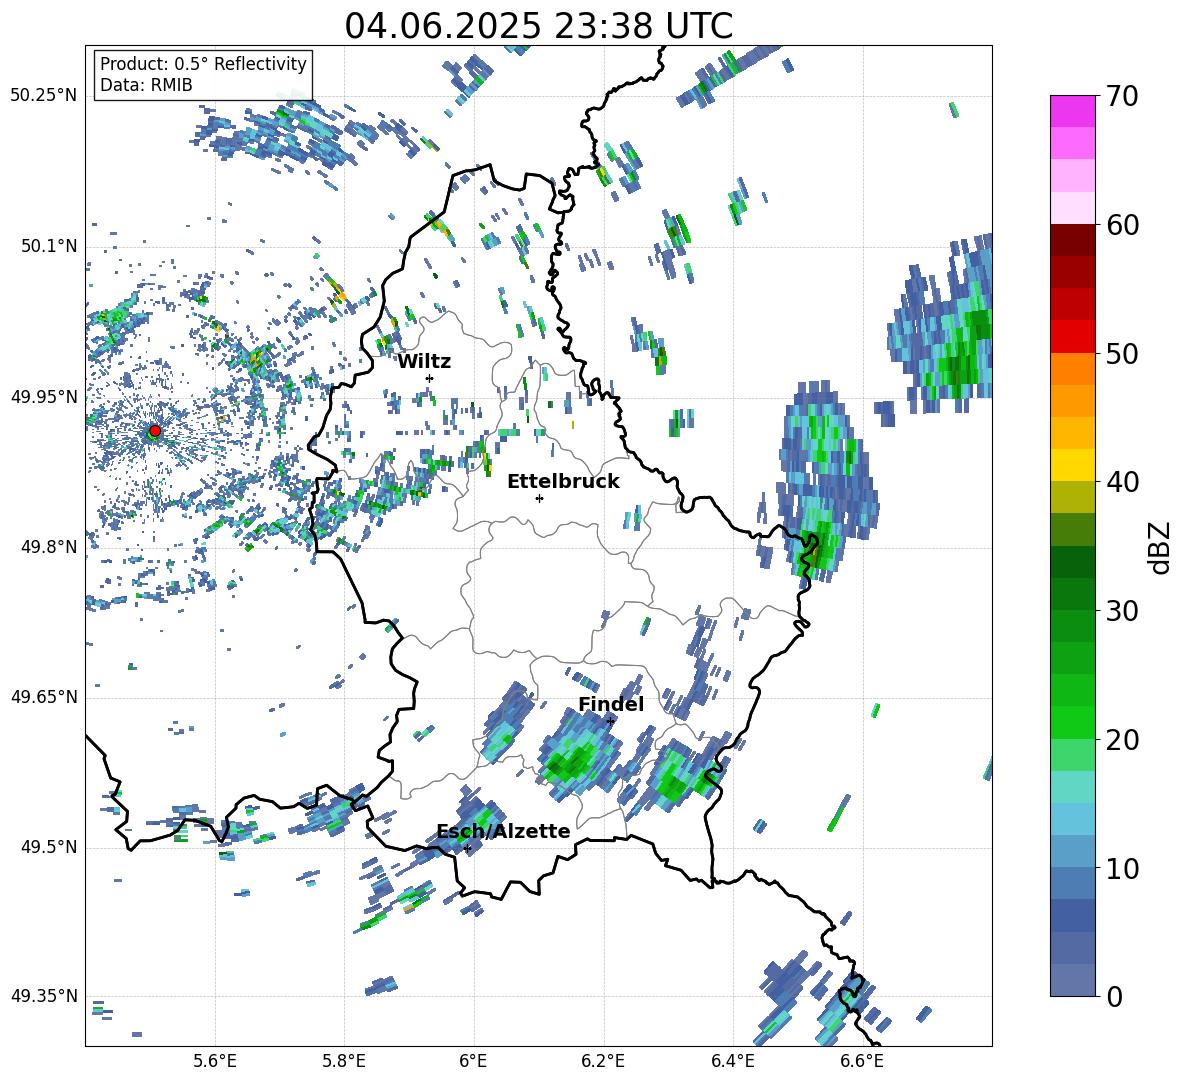Click the 49.5°N latitude label
This screenshot has height=1081, width=1184.
tap(49, 847)
